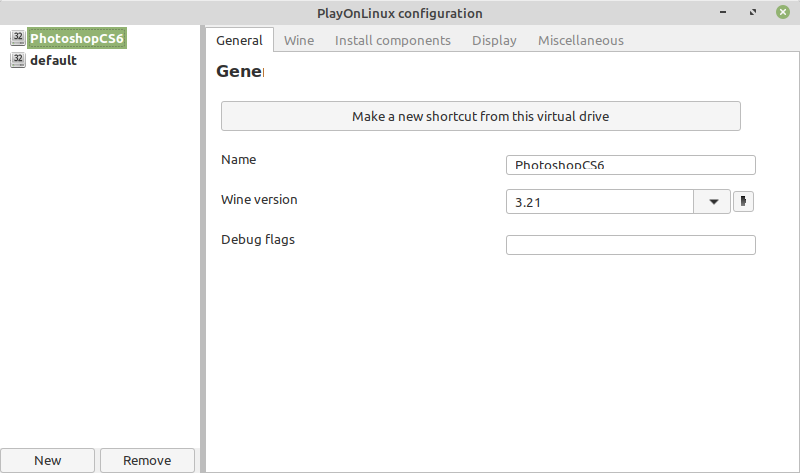This screenshot has width=800, height=473.
Task: Select the PhotoshopCS6 virtual drive icon
Action: point(18,38)
